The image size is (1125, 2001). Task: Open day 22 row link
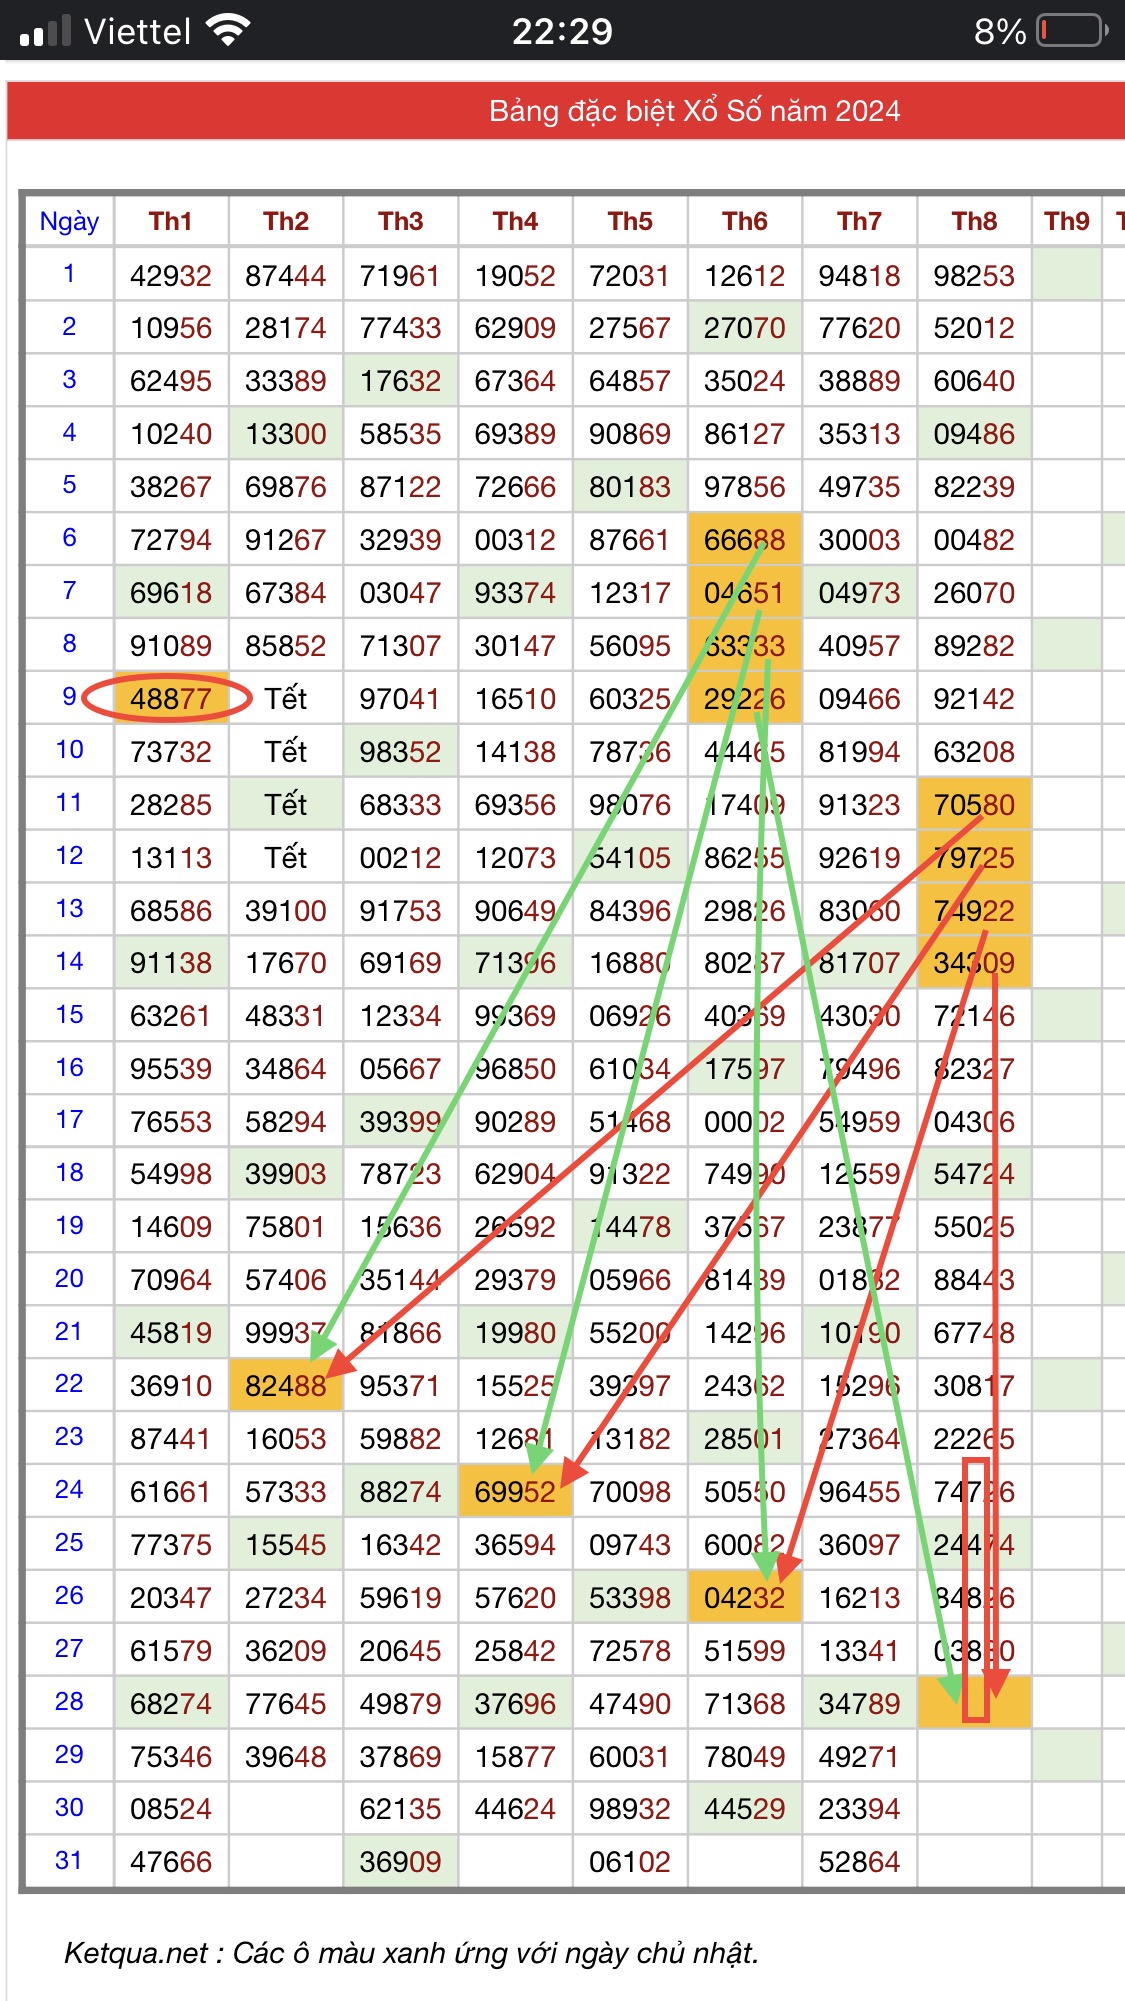pyautogui.click(x=69, y=1384)
